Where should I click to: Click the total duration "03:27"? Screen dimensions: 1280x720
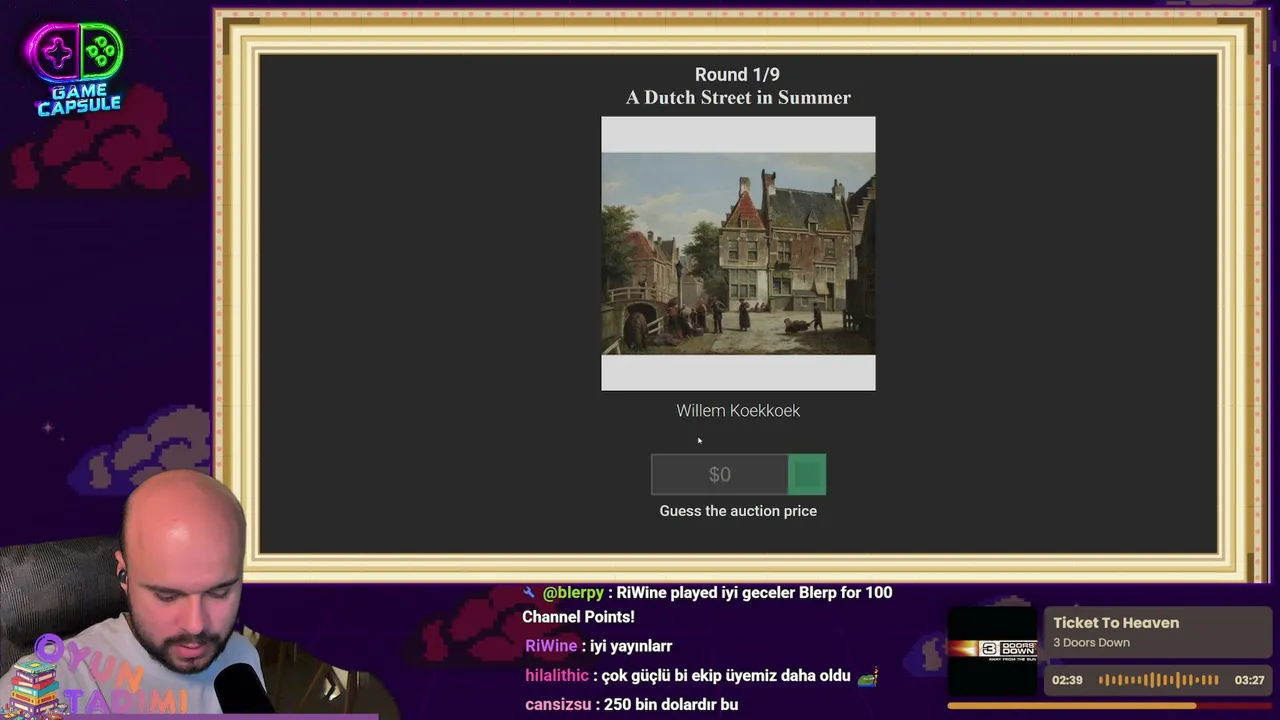point(1249,680)
